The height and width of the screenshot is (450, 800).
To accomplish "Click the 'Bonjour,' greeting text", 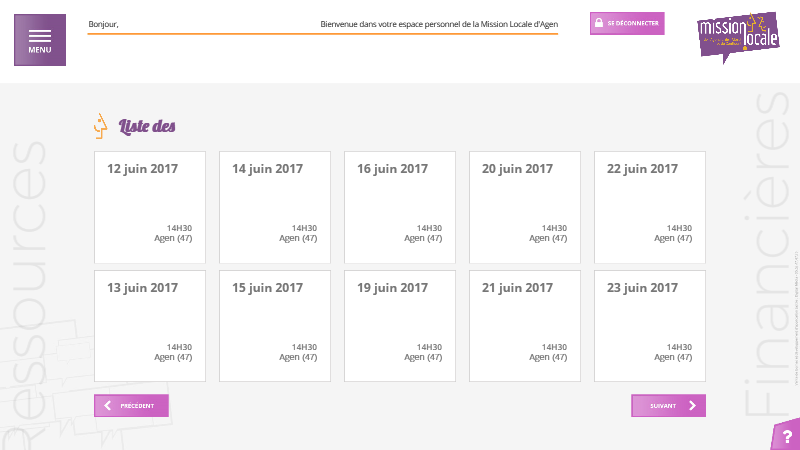I will pyautogui.click(x=103, y=24).
